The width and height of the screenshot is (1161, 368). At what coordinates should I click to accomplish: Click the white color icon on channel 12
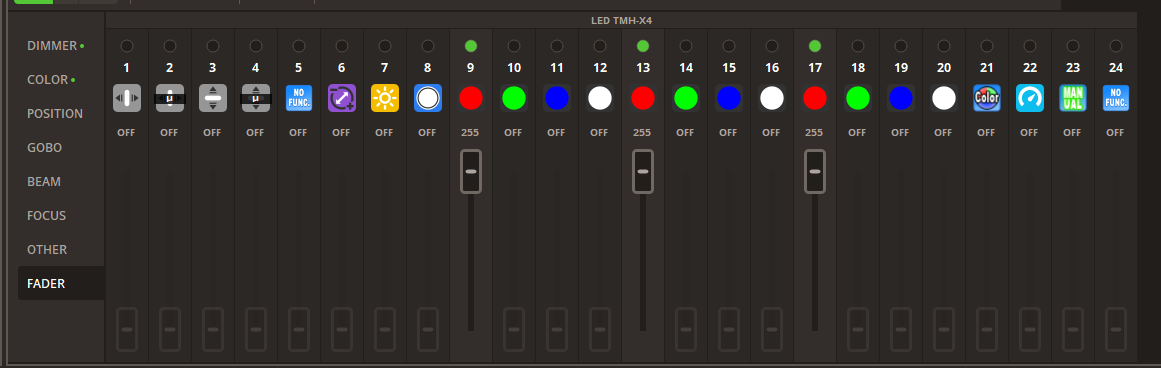tap(599, 98)
